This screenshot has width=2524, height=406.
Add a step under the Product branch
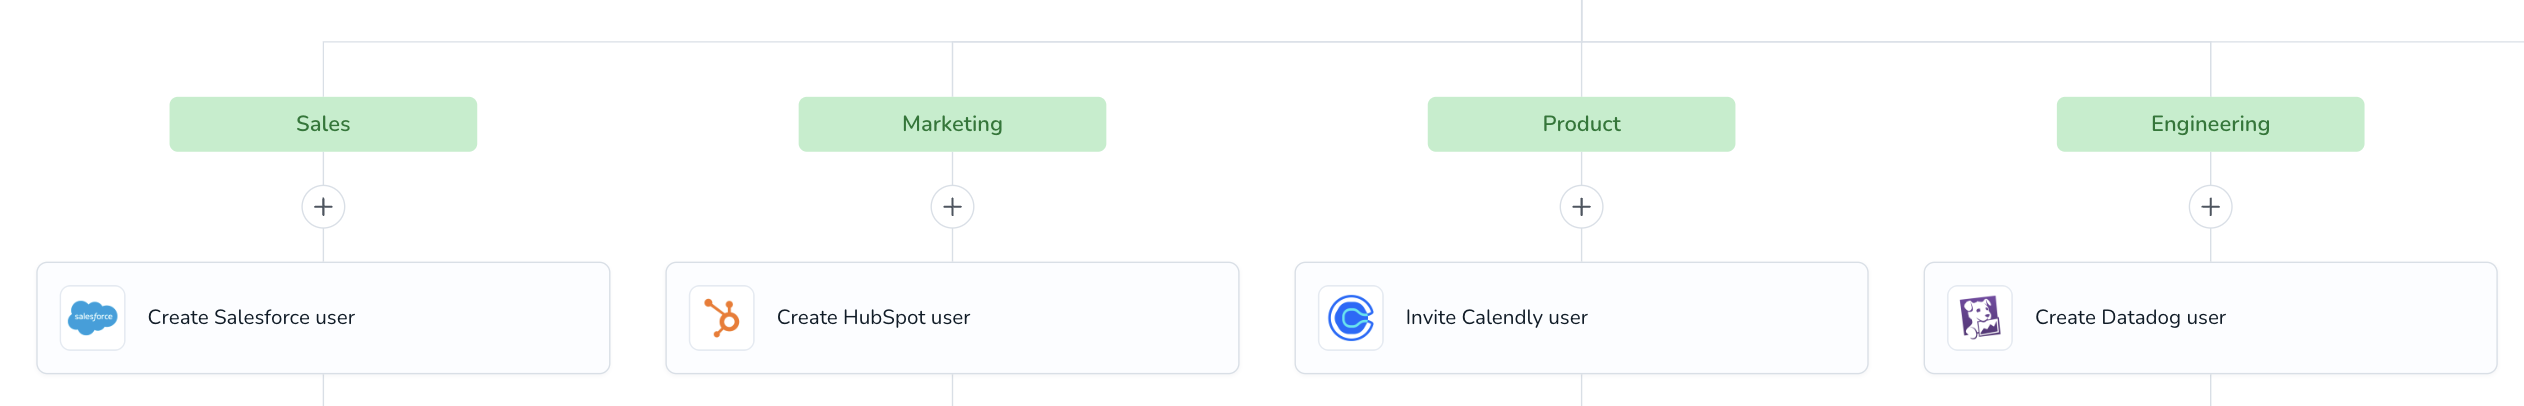point(1581,207)
